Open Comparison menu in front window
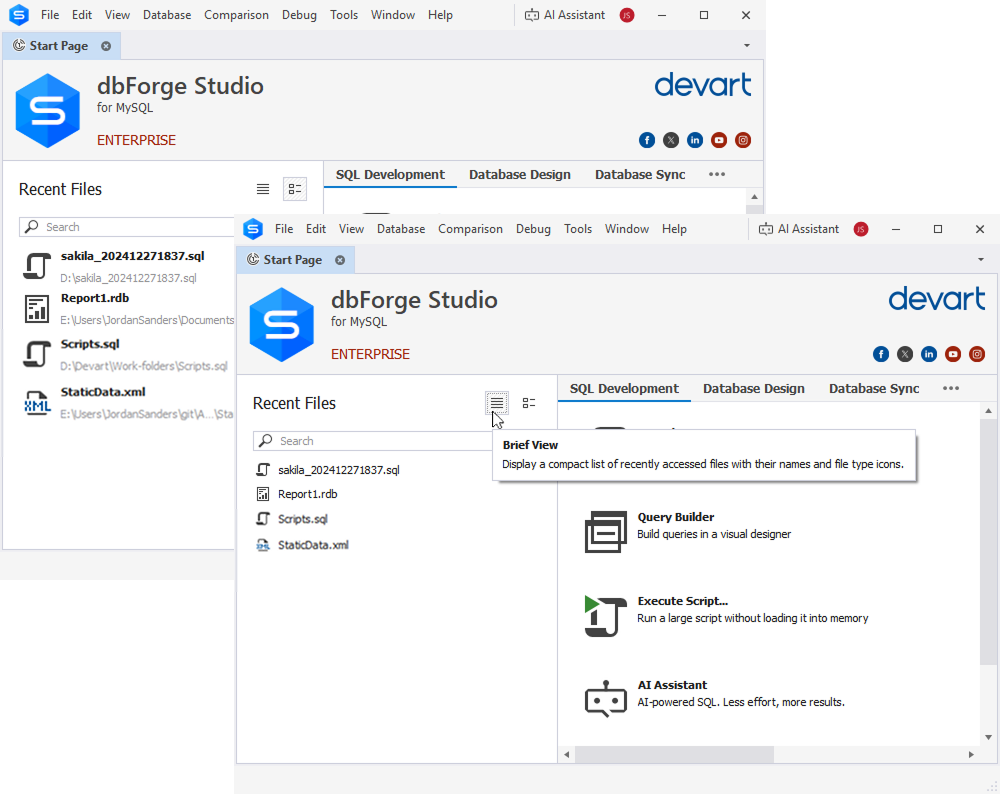1000x794 pixels. pos(470,229)
